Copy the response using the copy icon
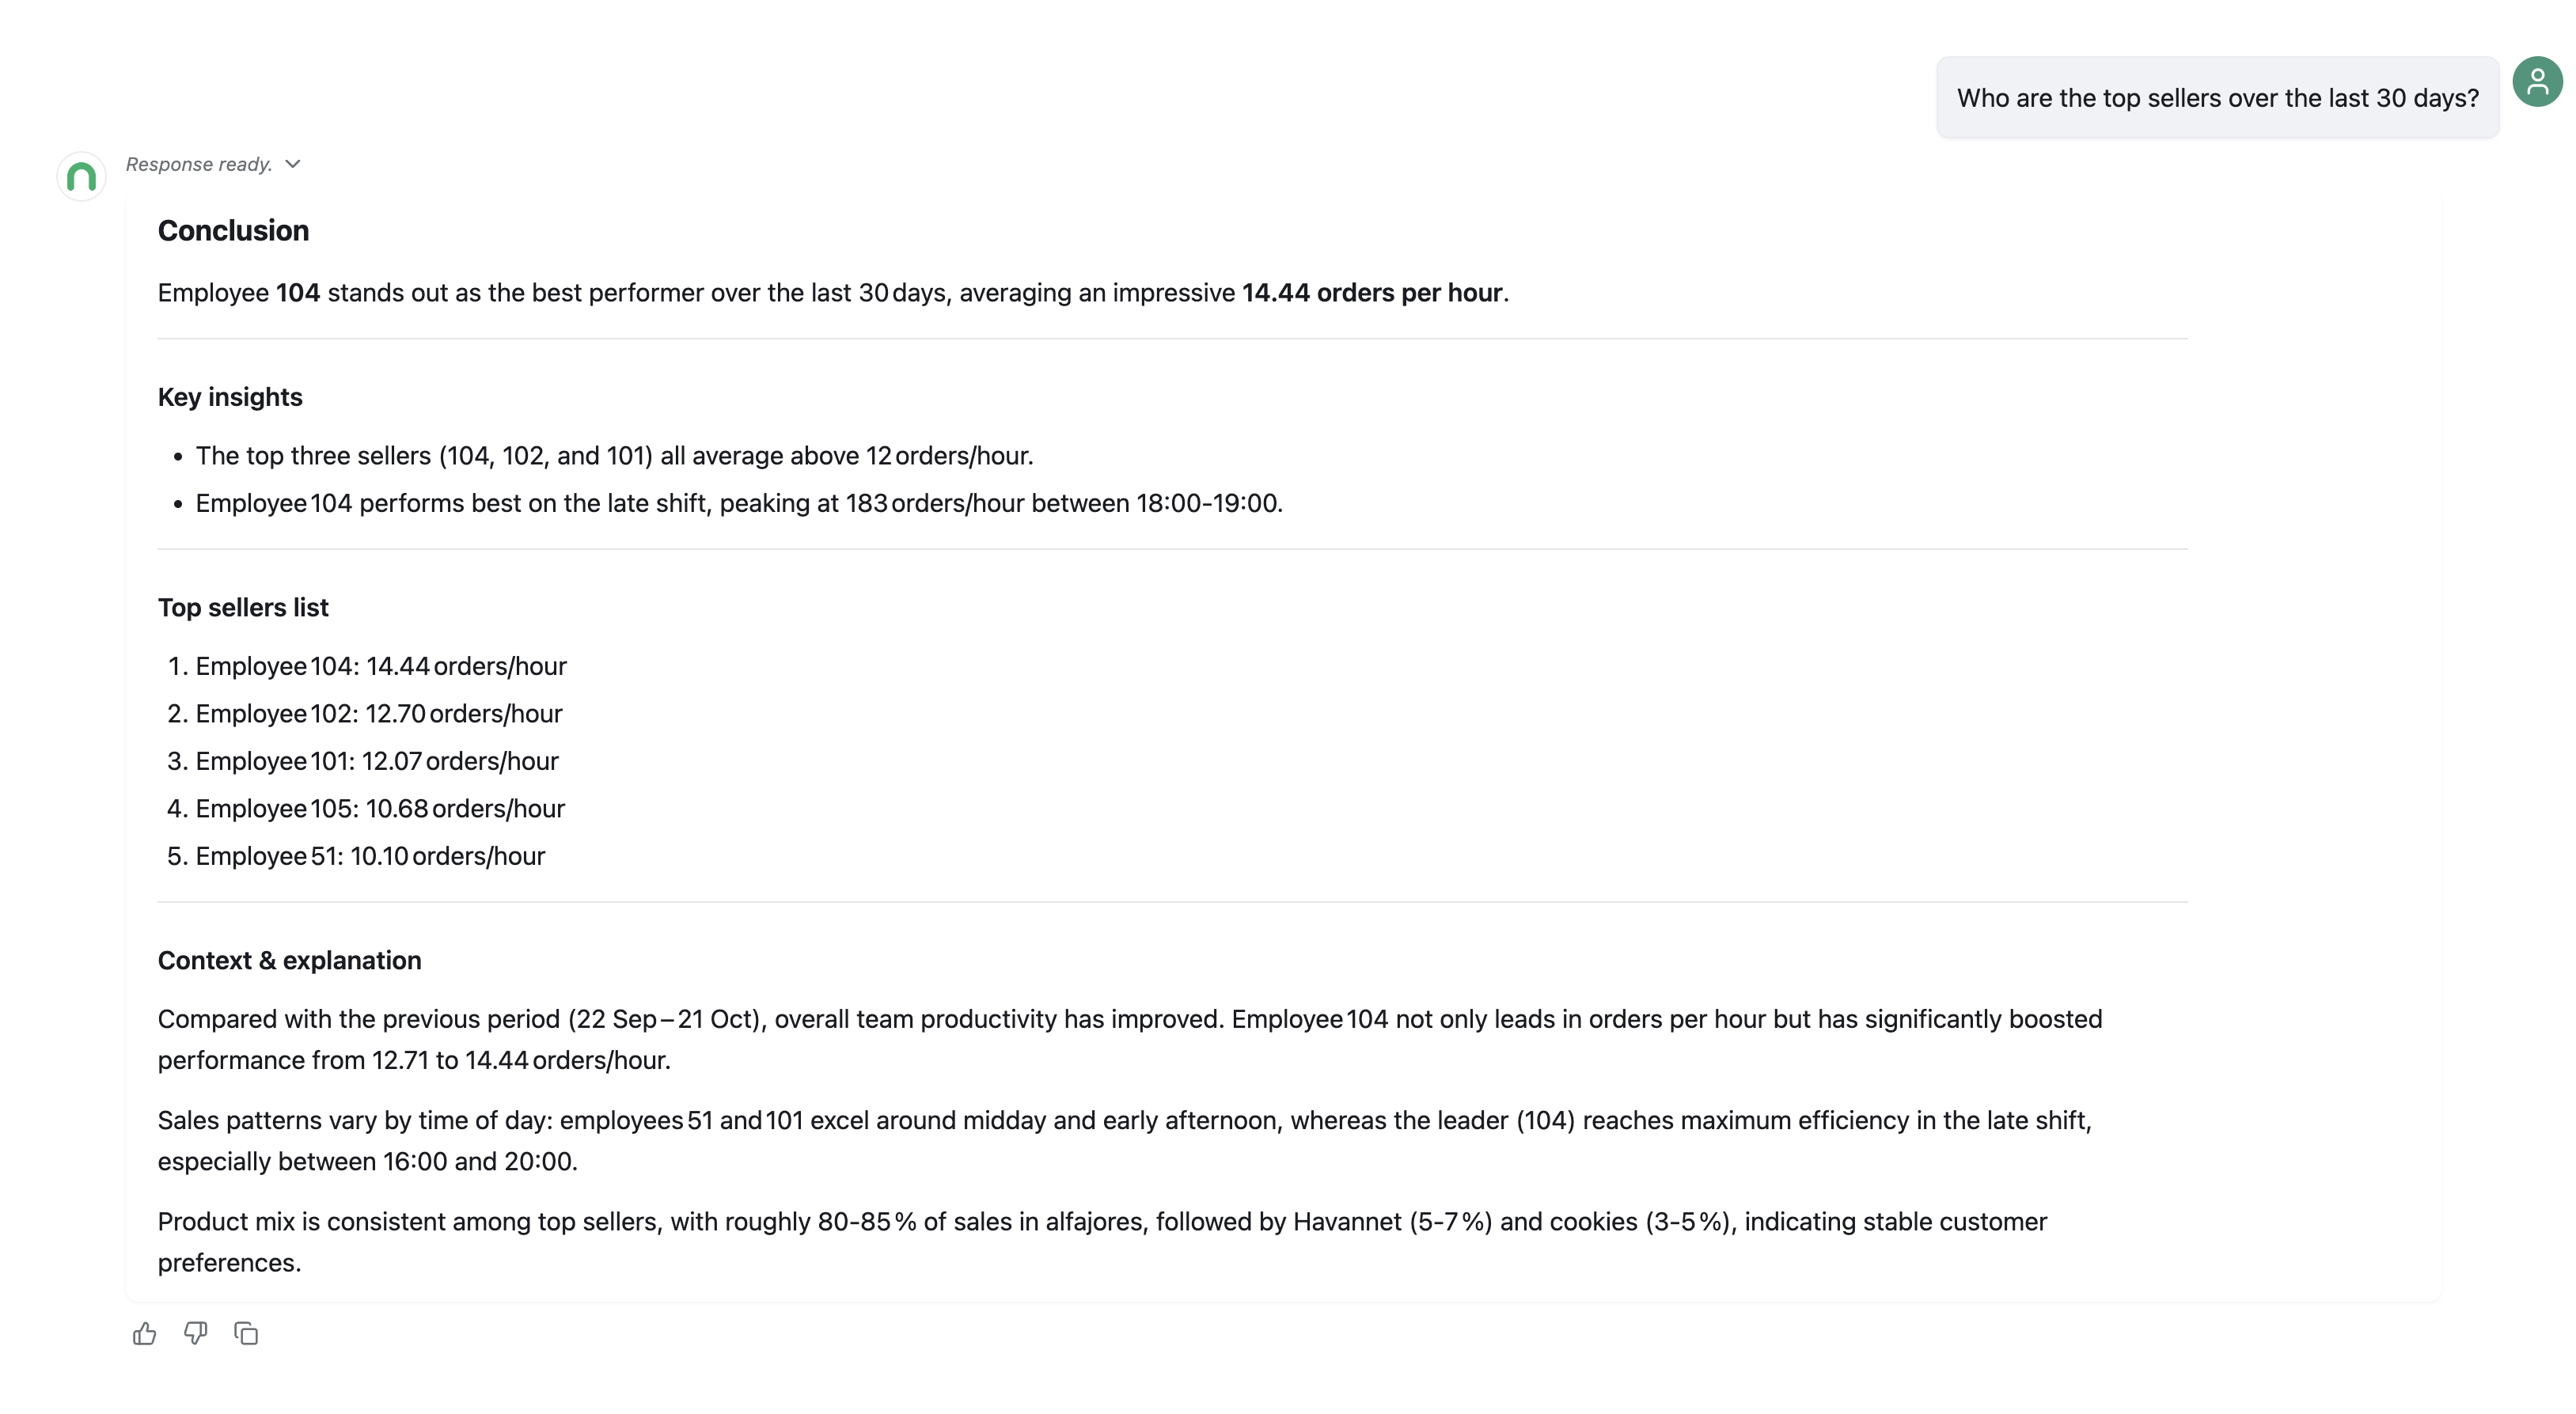2576x1414 pixels. (246, 1333)
